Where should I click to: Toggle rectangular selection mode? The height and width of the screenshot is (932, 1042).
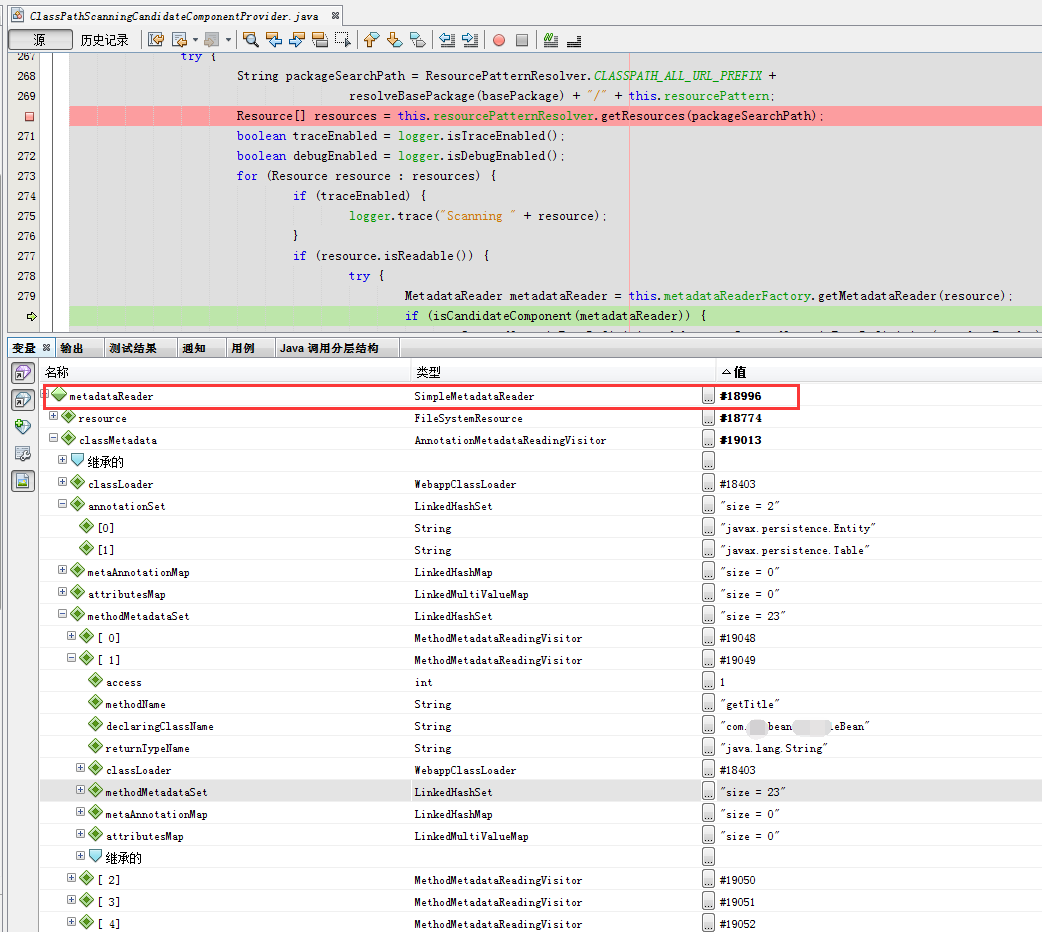[342, 40]
